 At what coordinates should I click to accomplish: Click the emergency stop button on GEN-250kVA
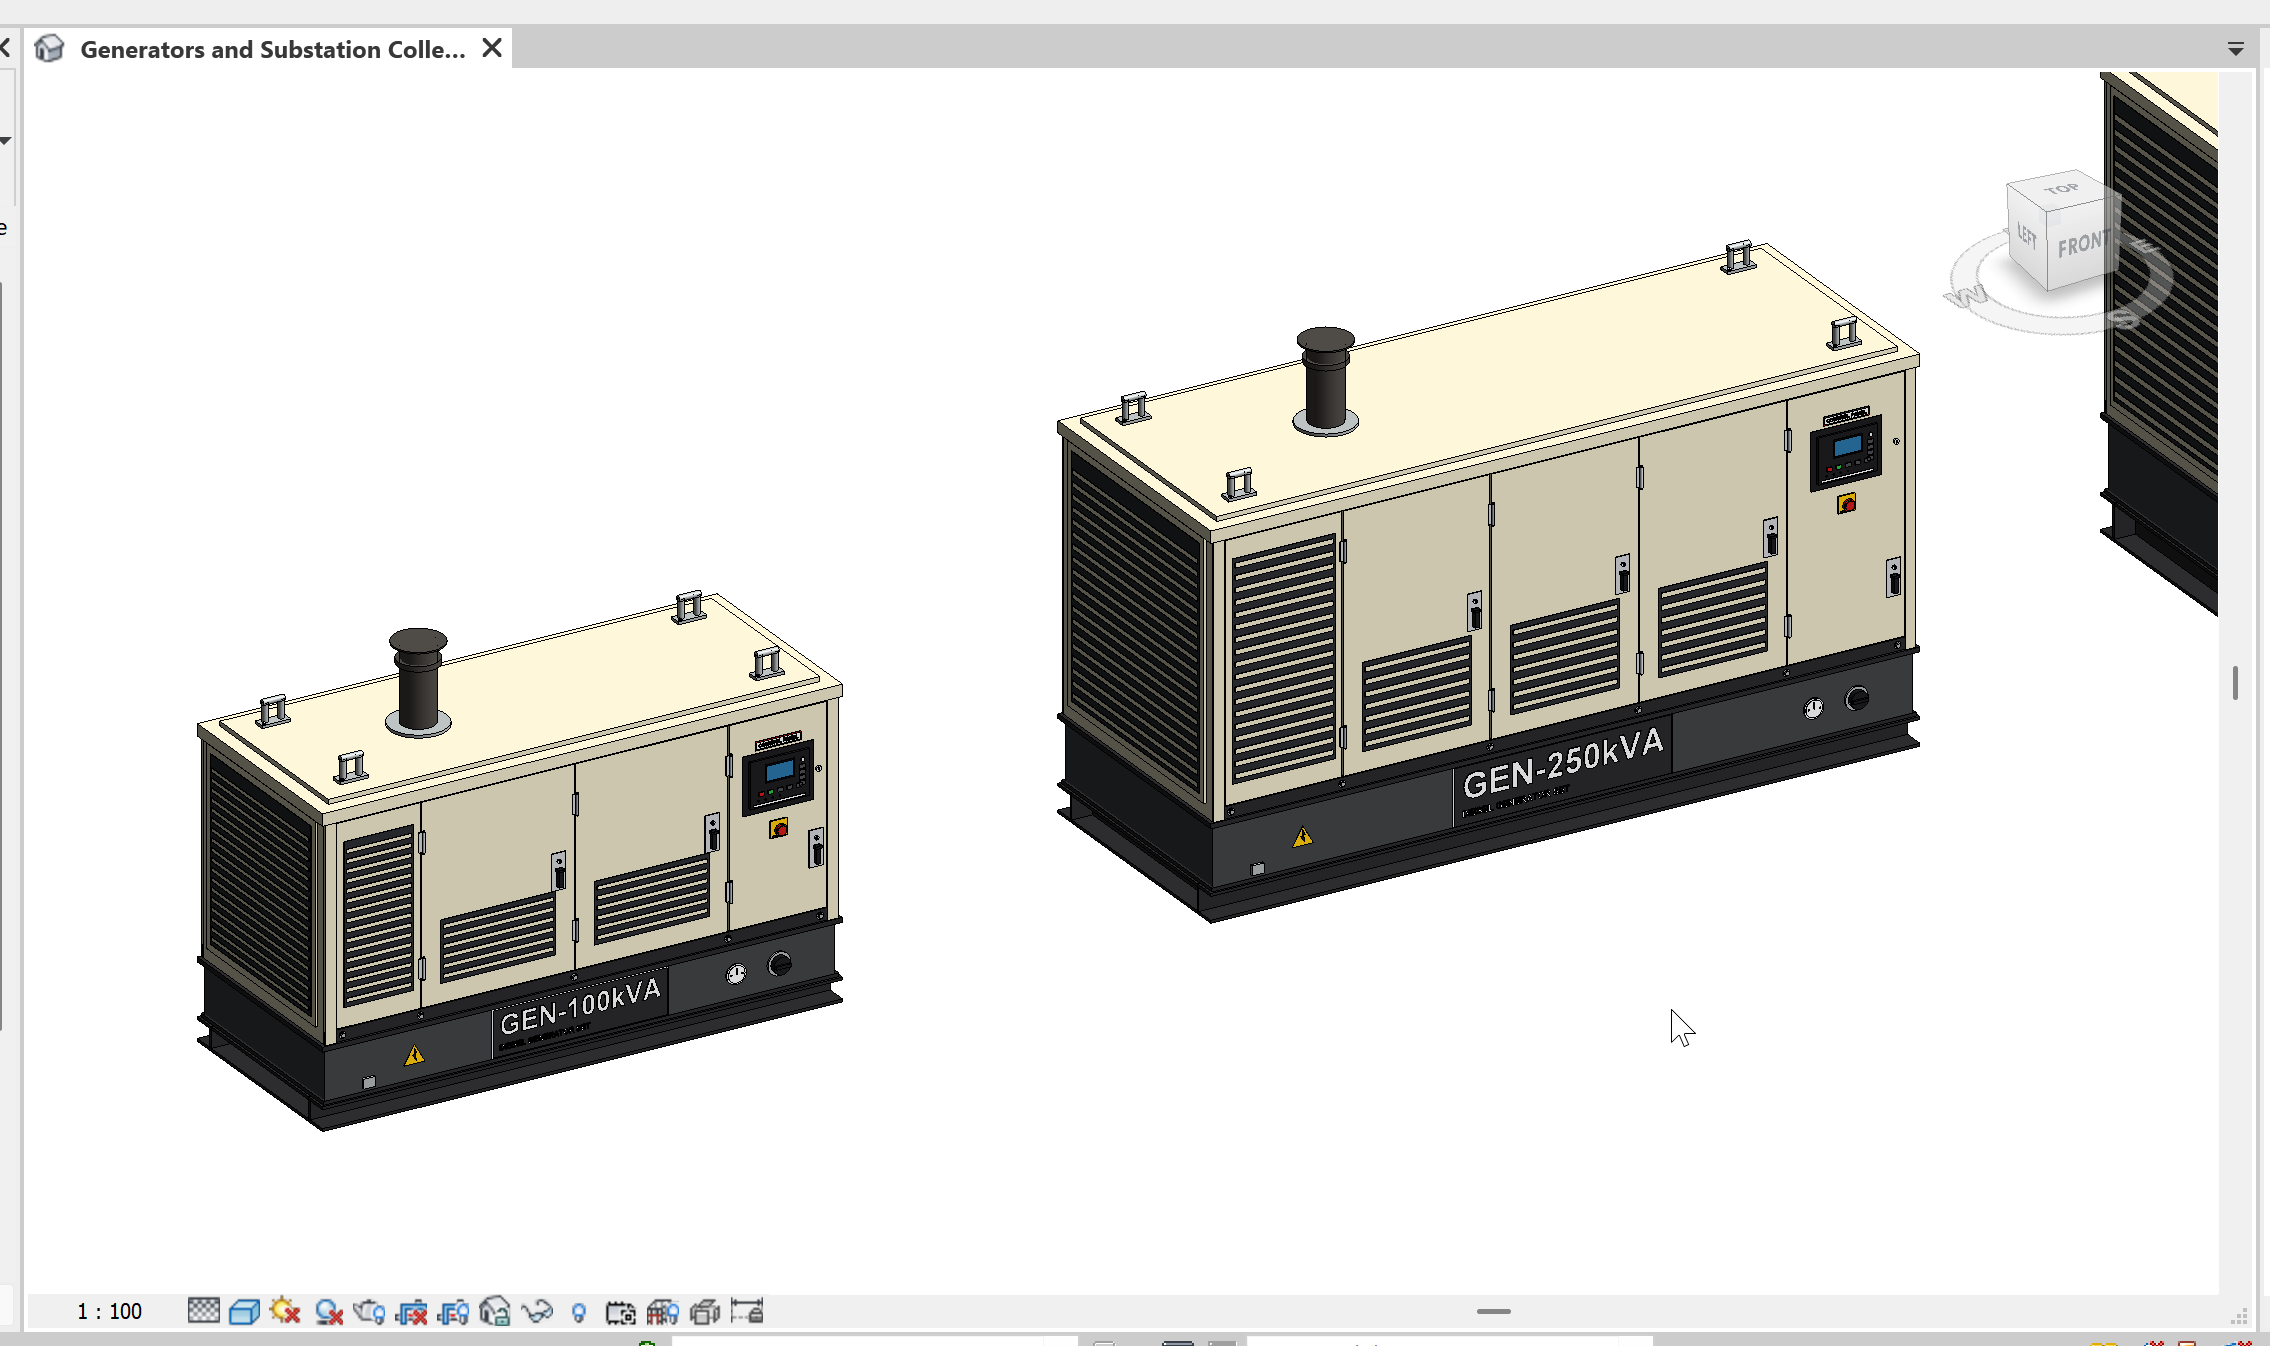point(1847,503)
